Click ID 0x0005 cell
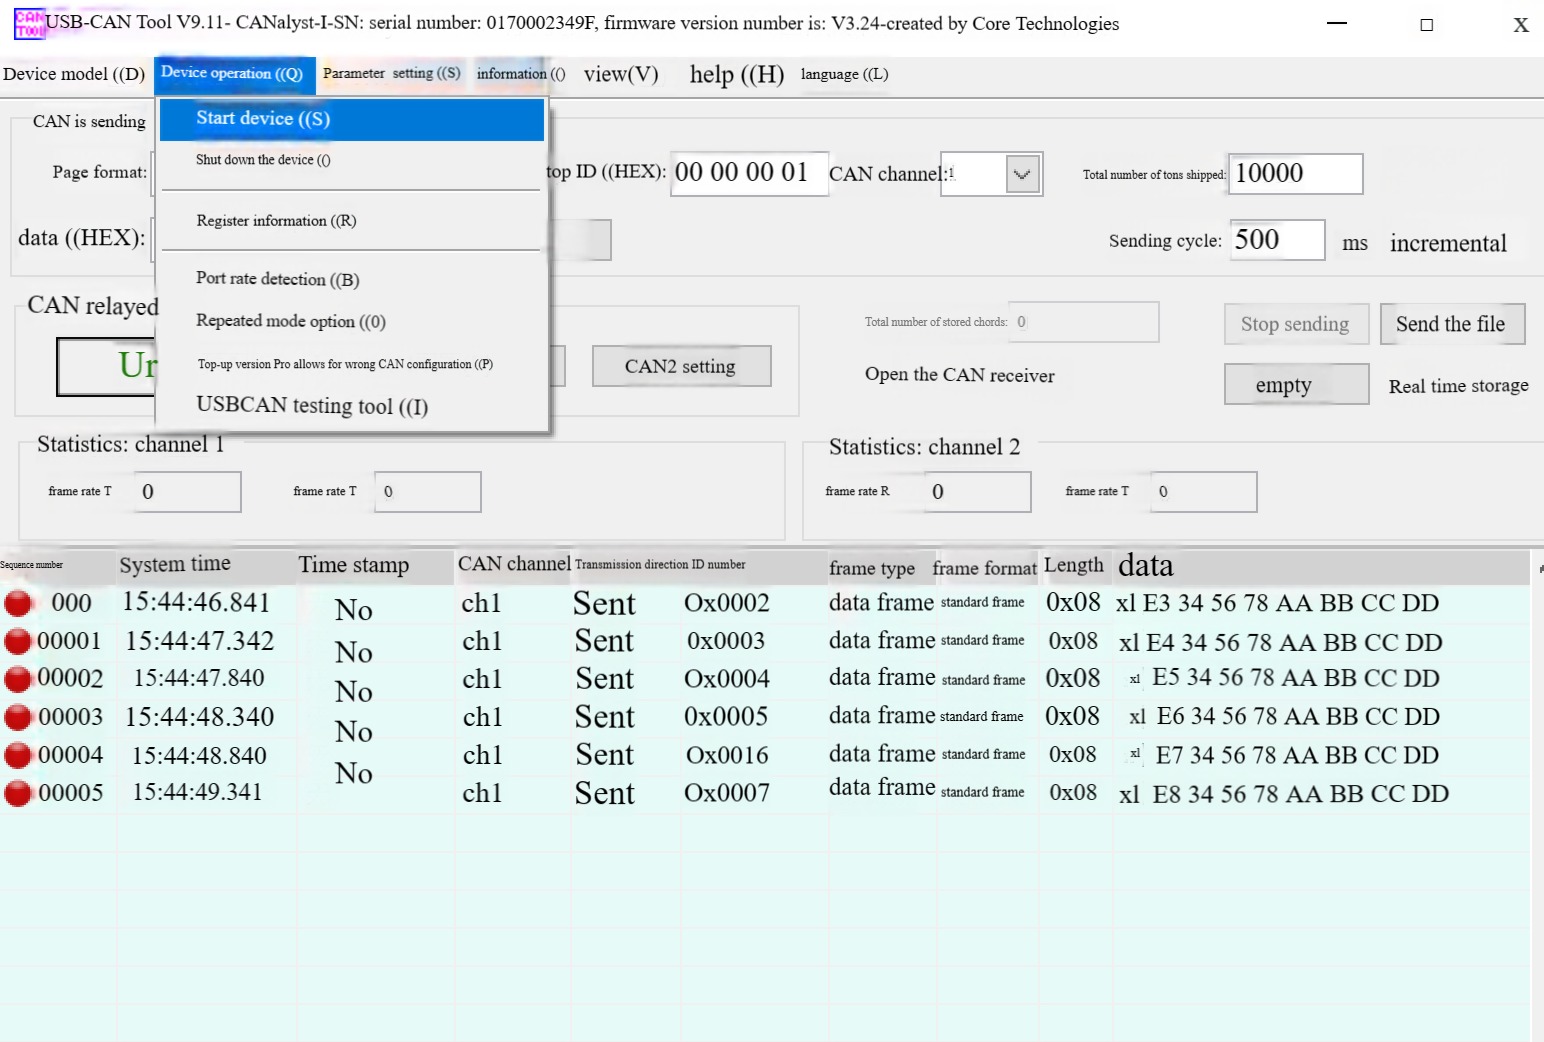Screen dimensions: 1544x1042 click(726, 717)
